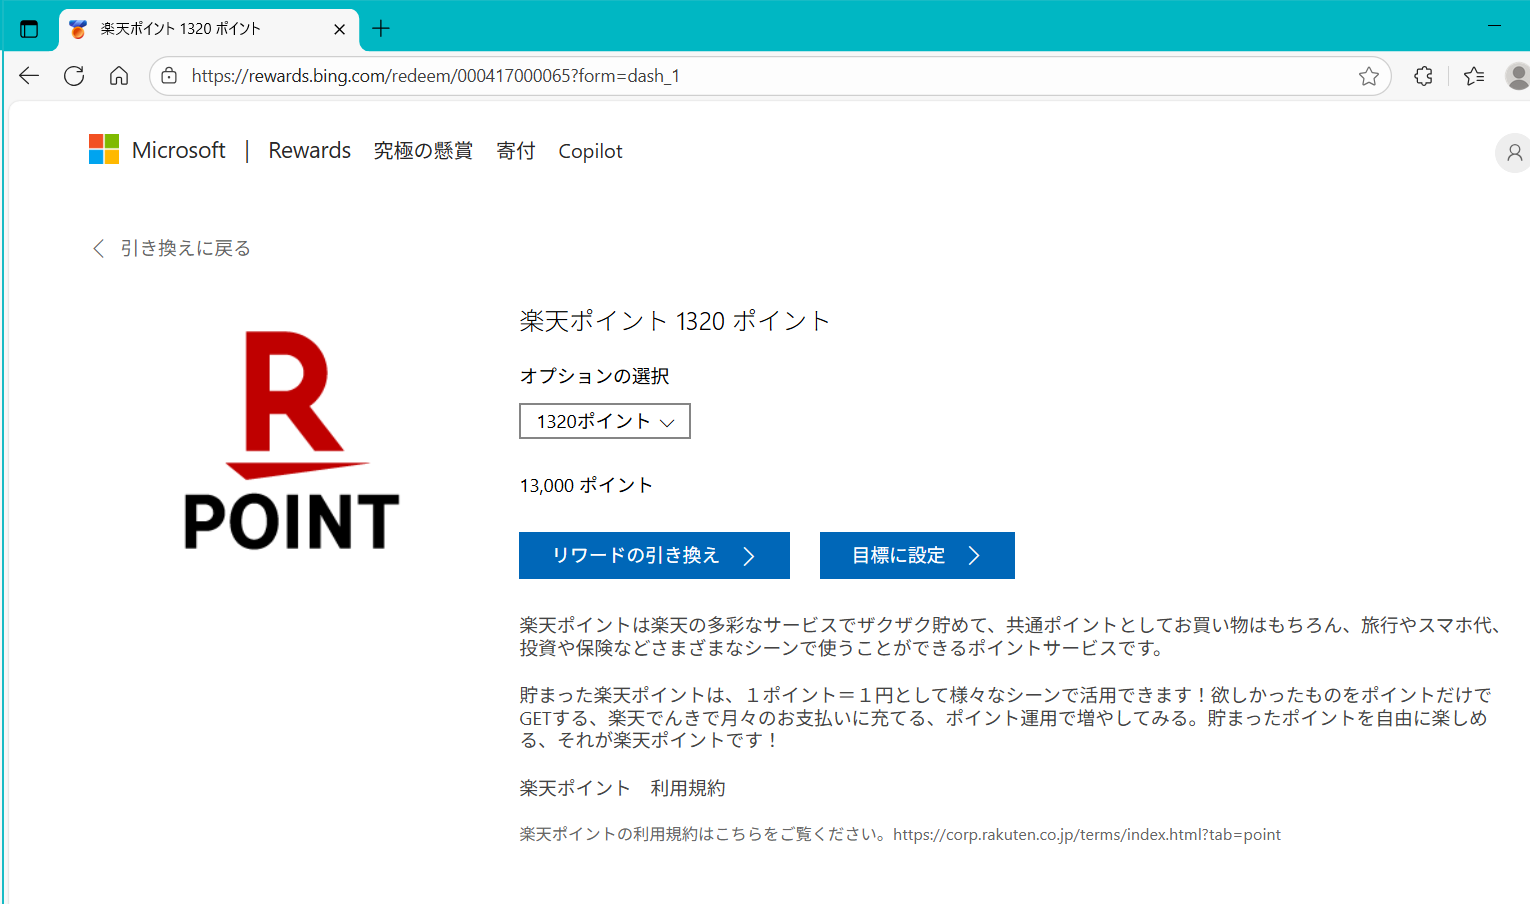Screen dimensions: 1530x904
Task: Open the favorites list icon
Action: (1473, 76)
